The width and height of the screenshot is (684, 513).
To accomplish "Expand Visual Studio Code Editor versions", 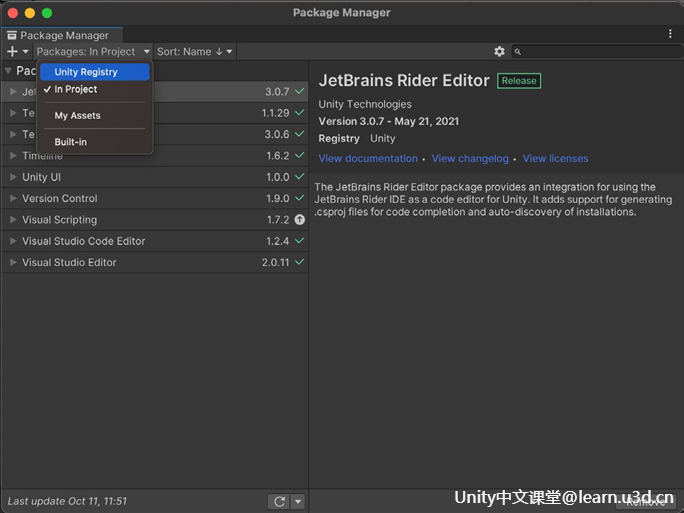I will [x=13, y=241].
